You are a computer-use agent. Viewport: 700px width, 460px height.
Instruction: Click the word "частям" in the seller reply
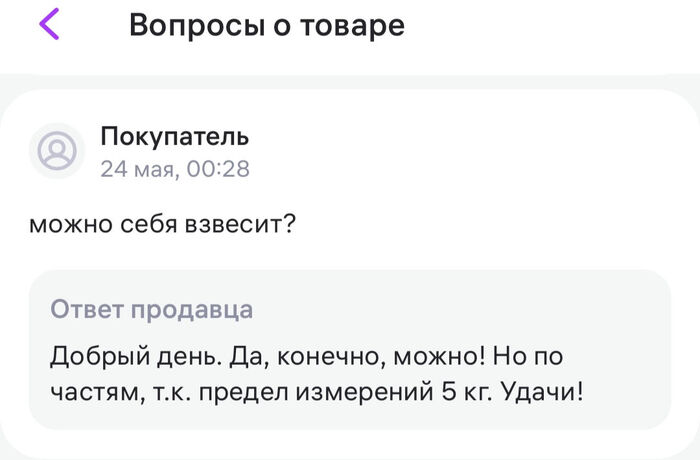pos(91,392)
